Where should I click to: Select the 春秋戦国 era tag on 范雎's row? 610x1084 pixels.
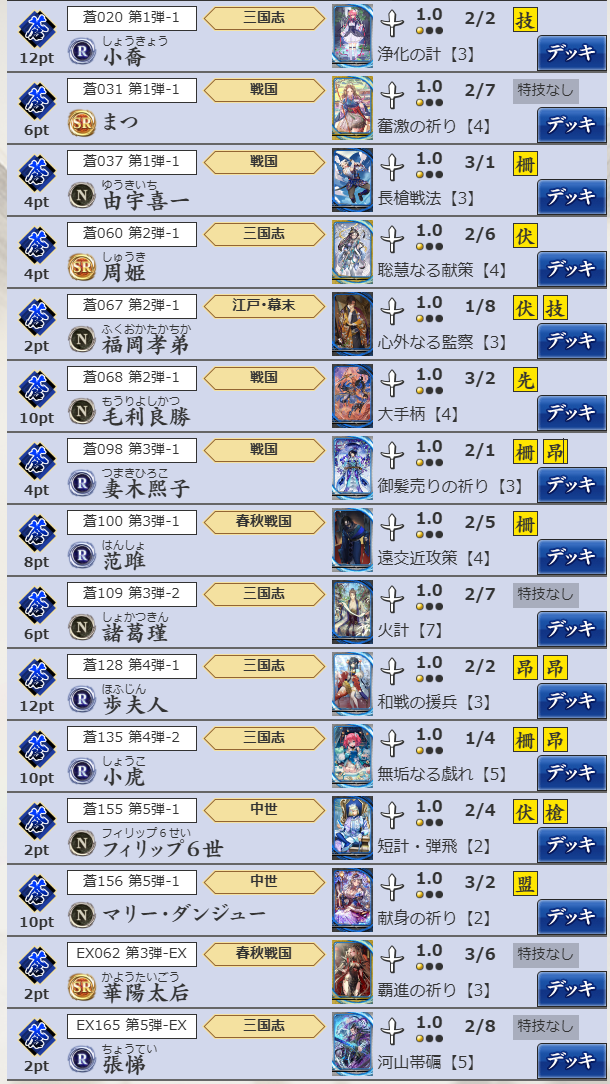[264, 521]
